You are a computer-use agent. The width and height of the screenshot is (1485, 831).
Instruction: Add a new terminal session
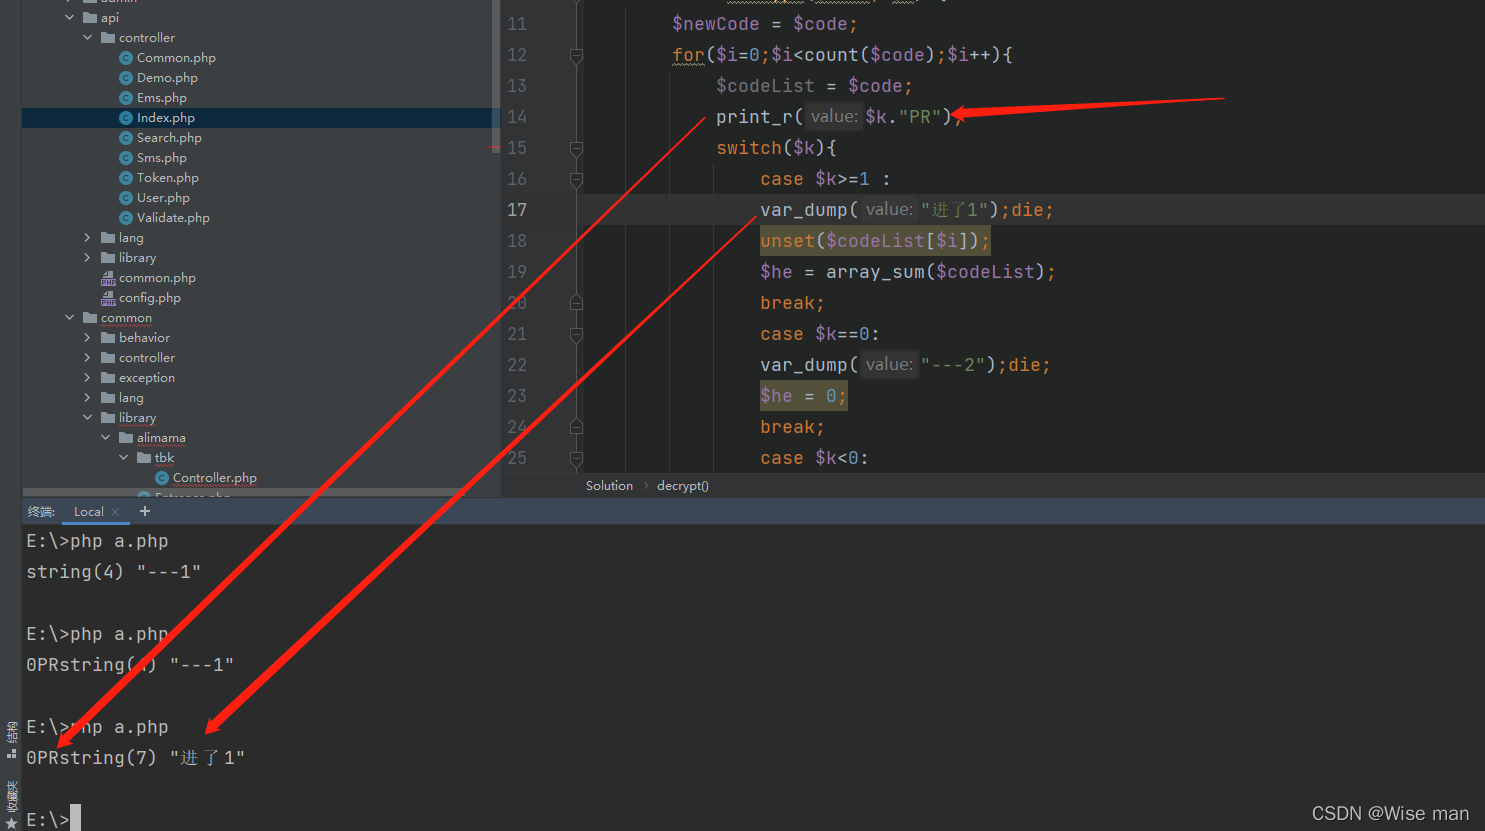pos(145,511)
